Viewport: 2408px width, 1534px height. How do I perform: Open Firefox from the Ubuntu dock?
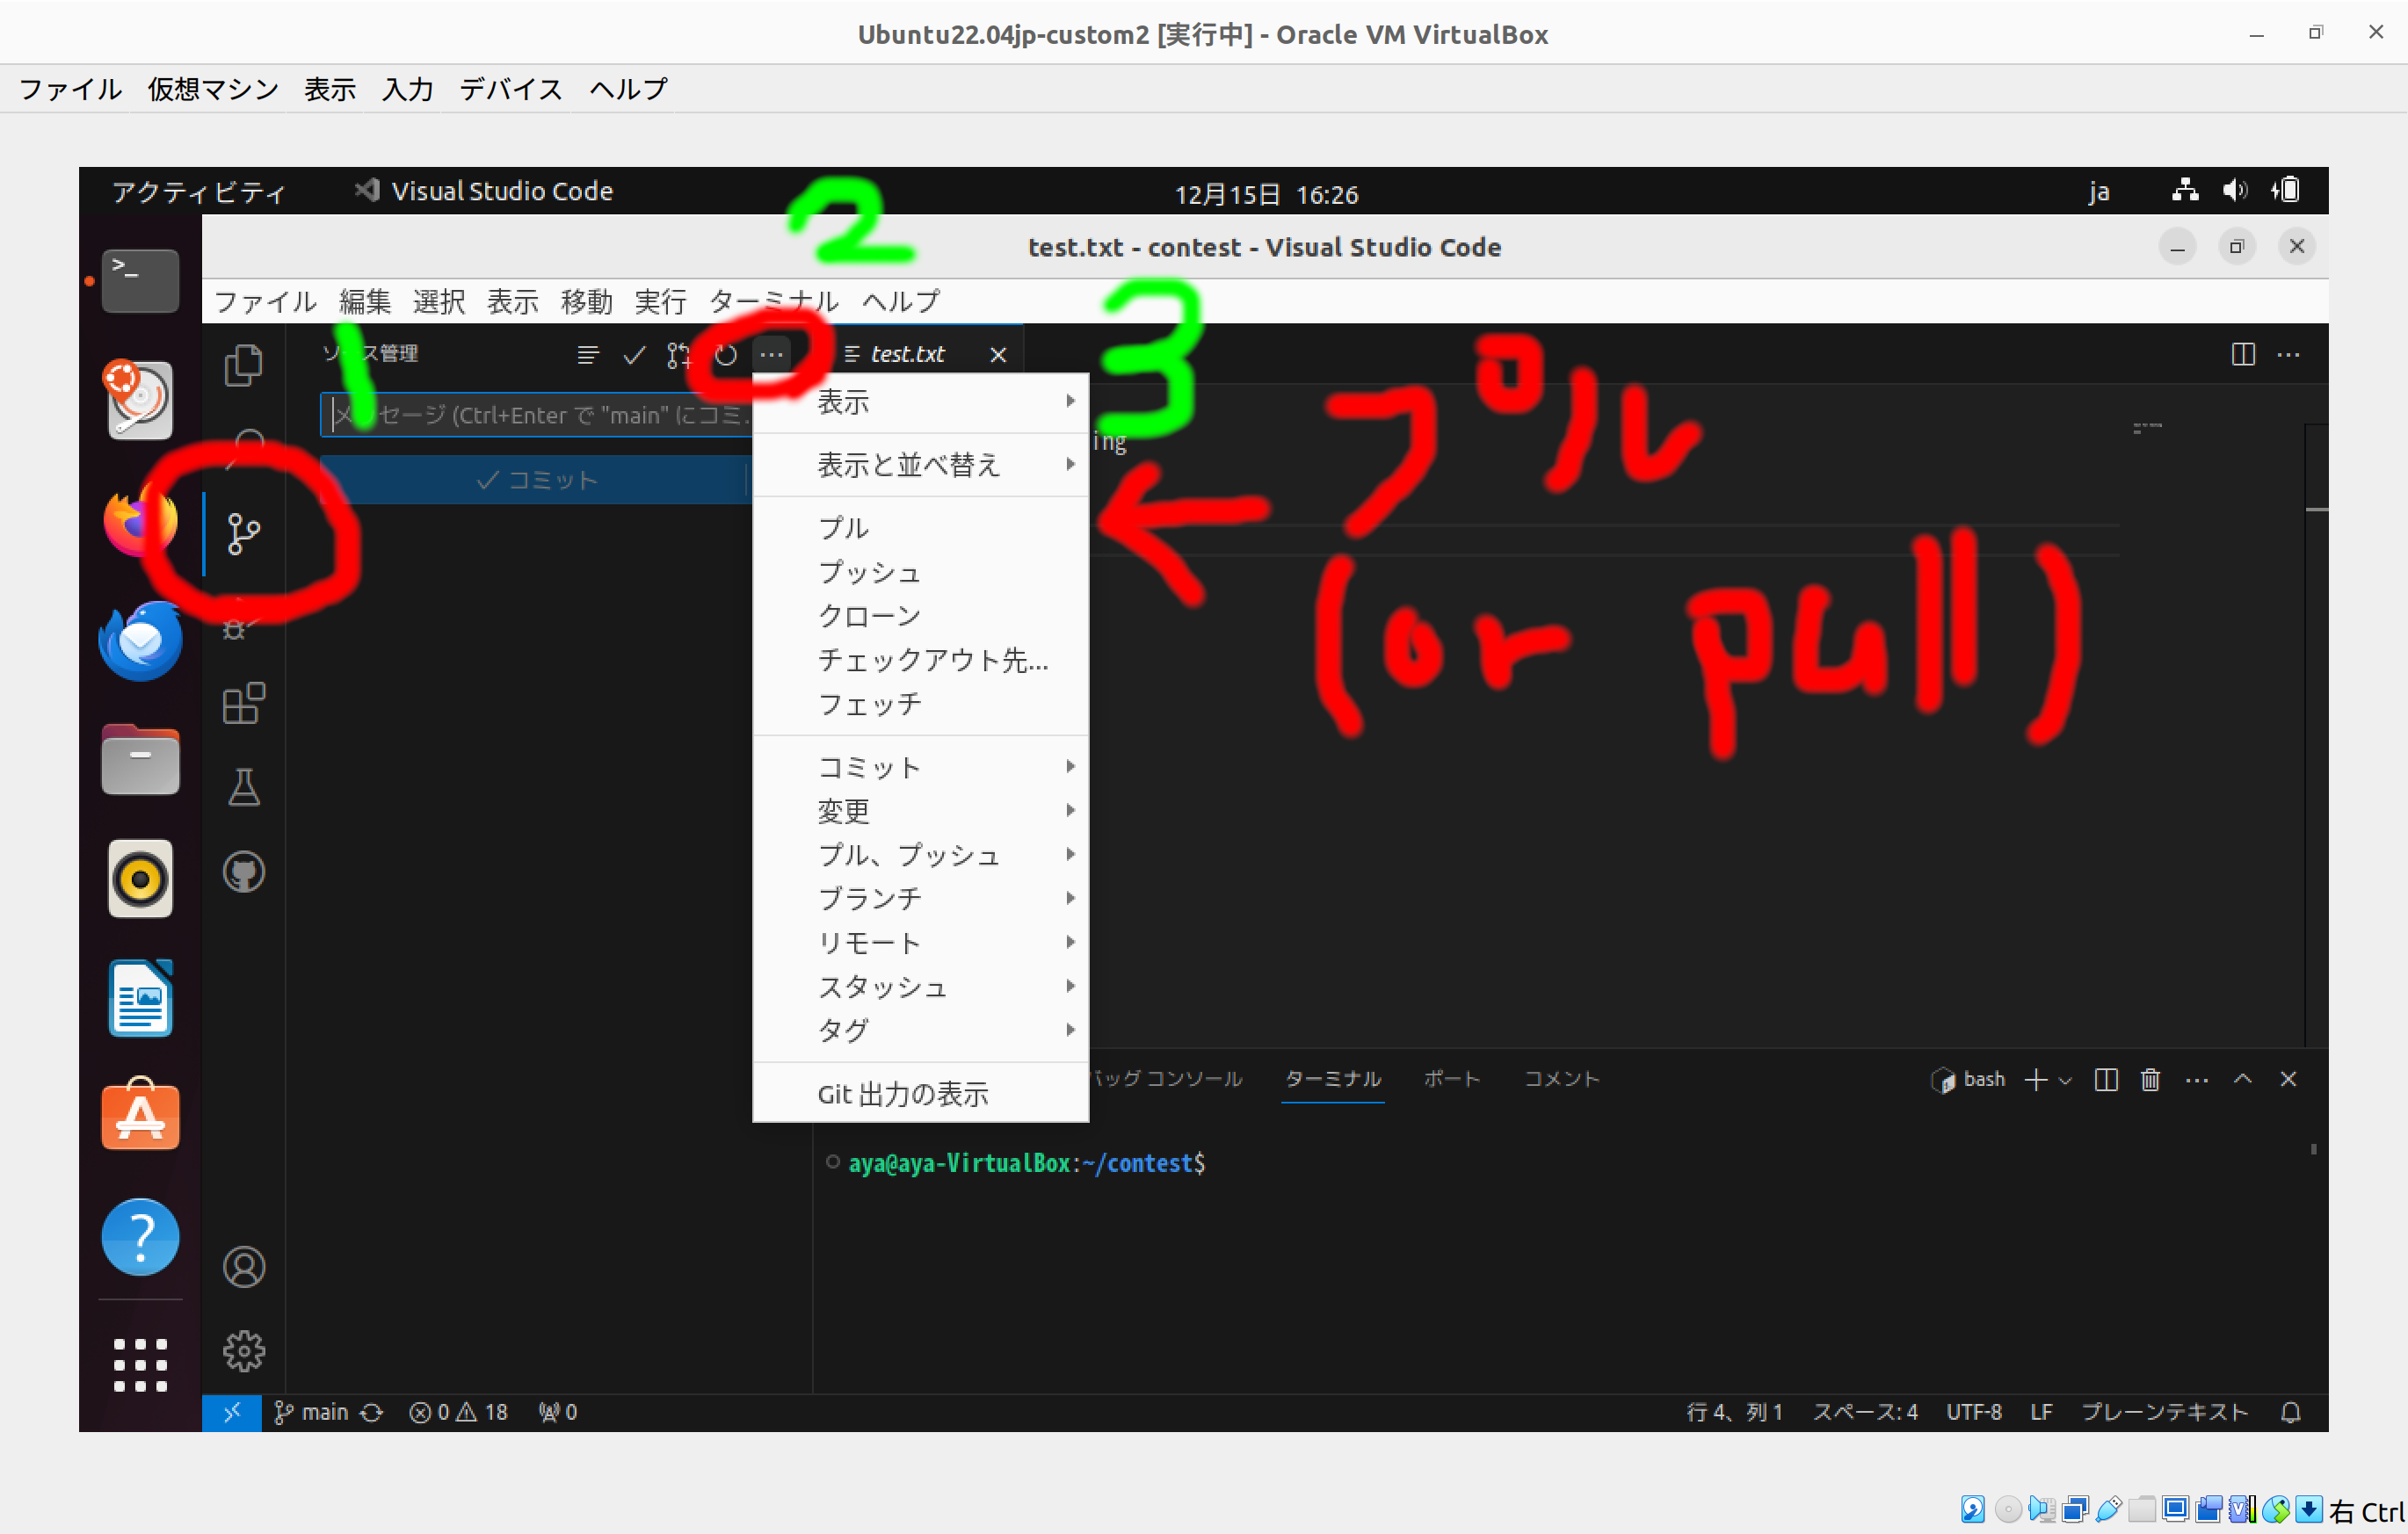pos(140,521)
